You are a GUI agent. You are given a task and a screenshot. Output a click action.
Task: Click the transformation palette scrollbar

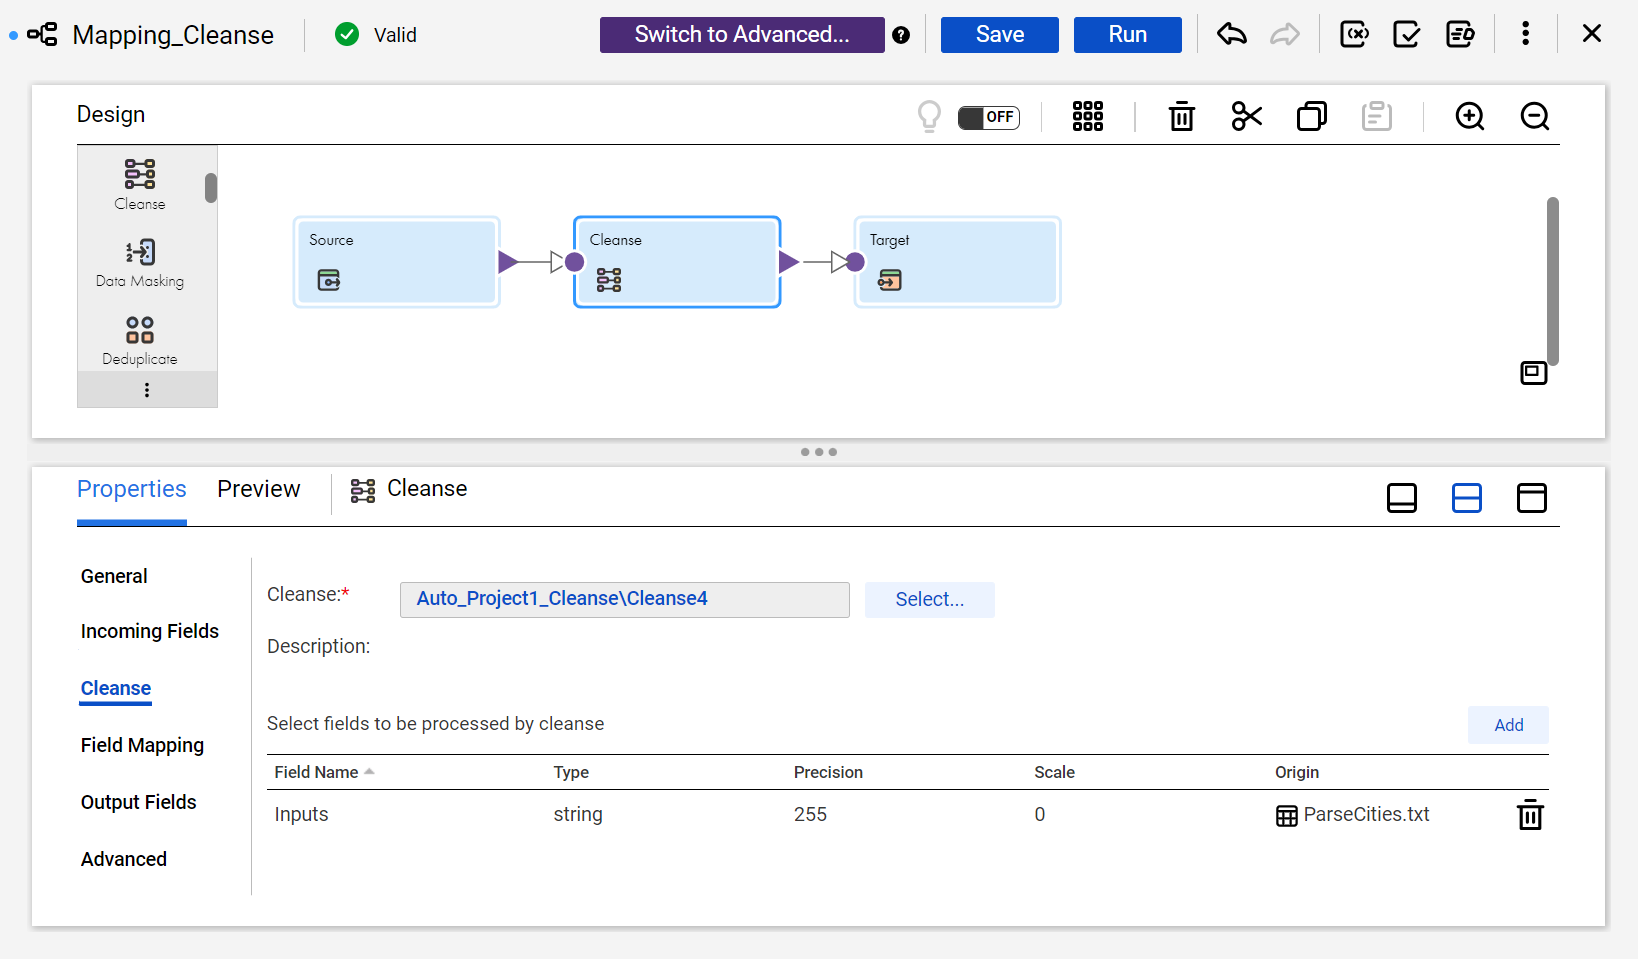(x=211, y=188)
